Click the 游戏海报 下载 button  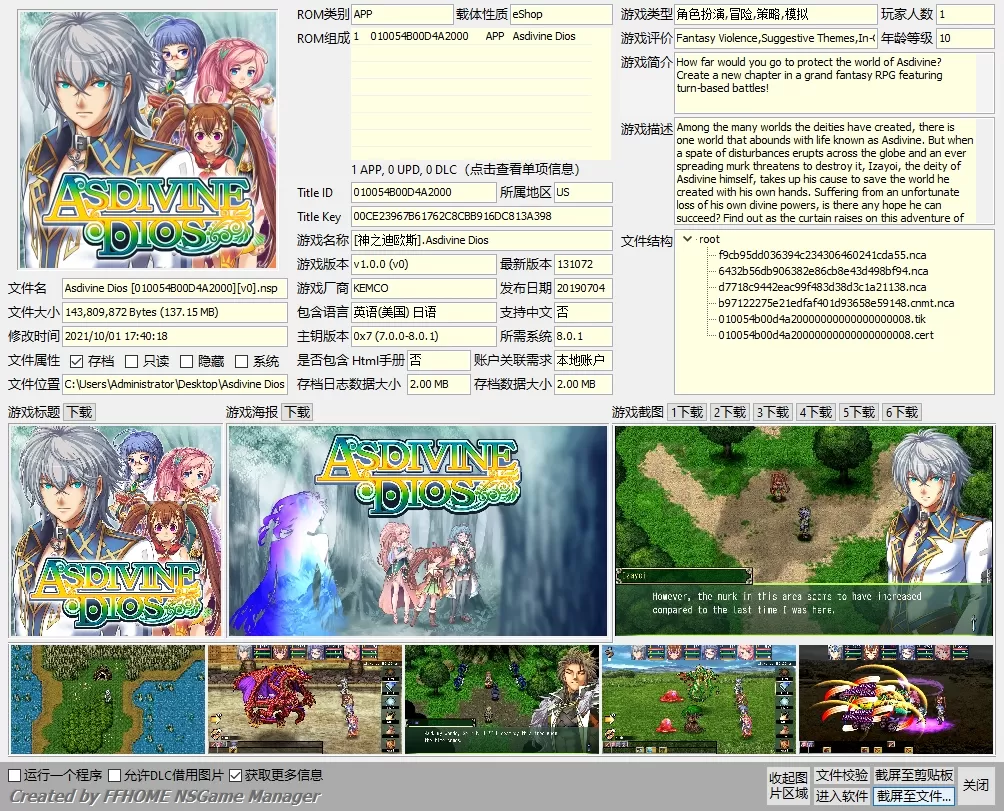(298, 412)
